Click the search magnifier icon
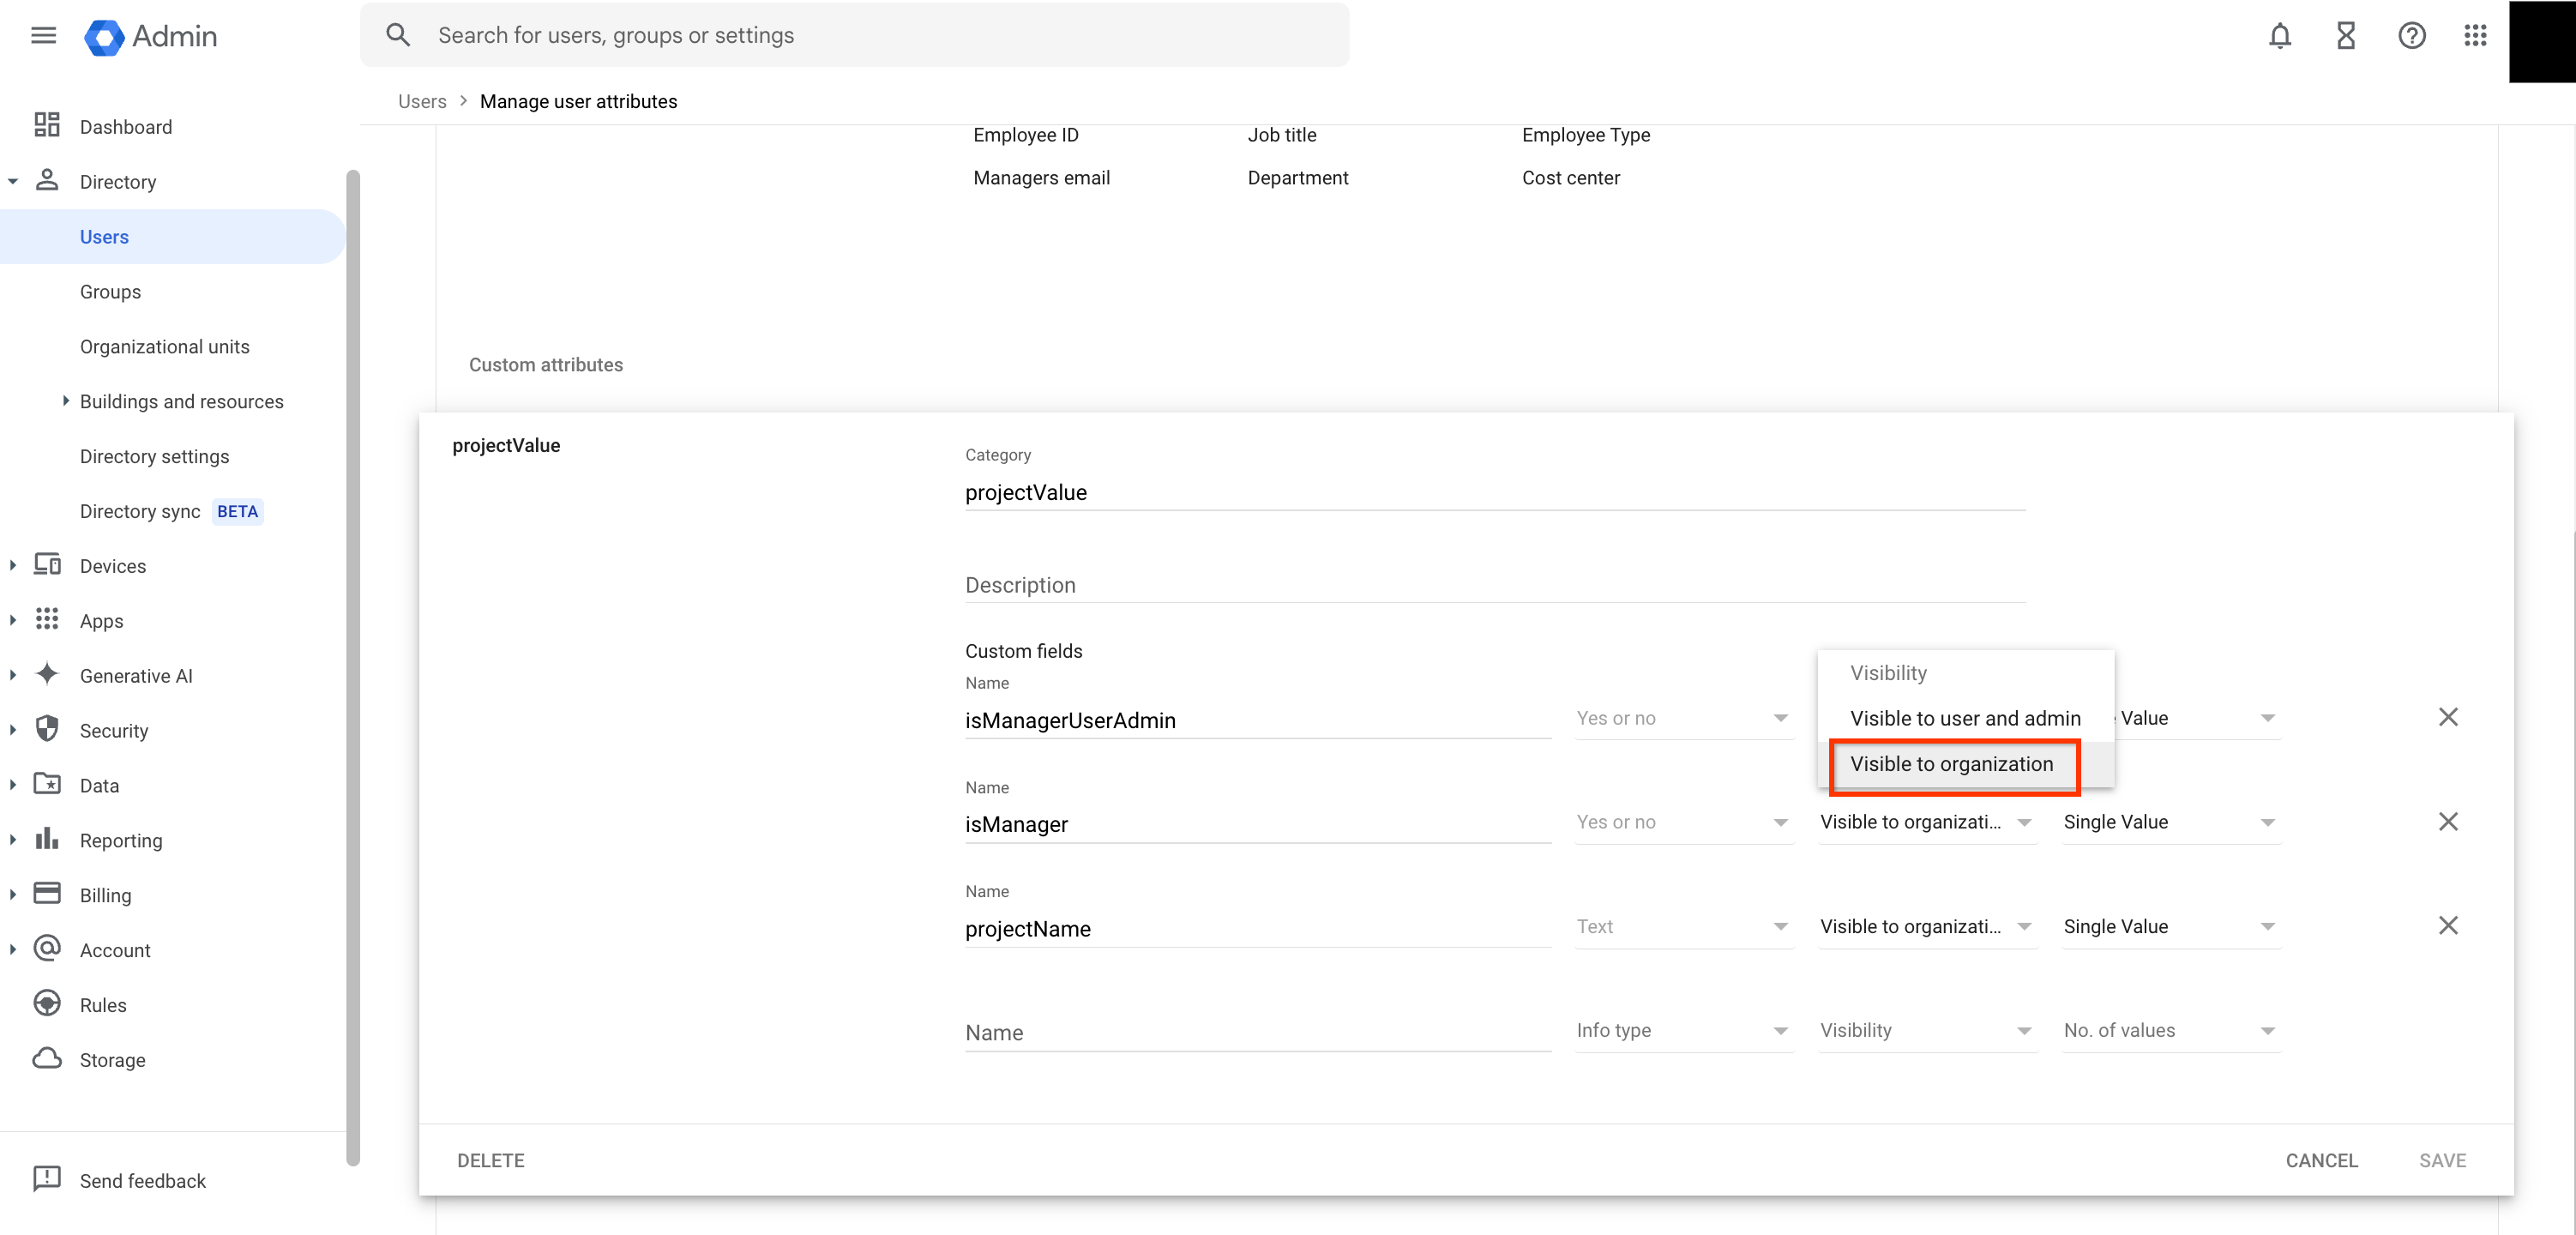The image size is (2576, 1235). pos(397,34)
